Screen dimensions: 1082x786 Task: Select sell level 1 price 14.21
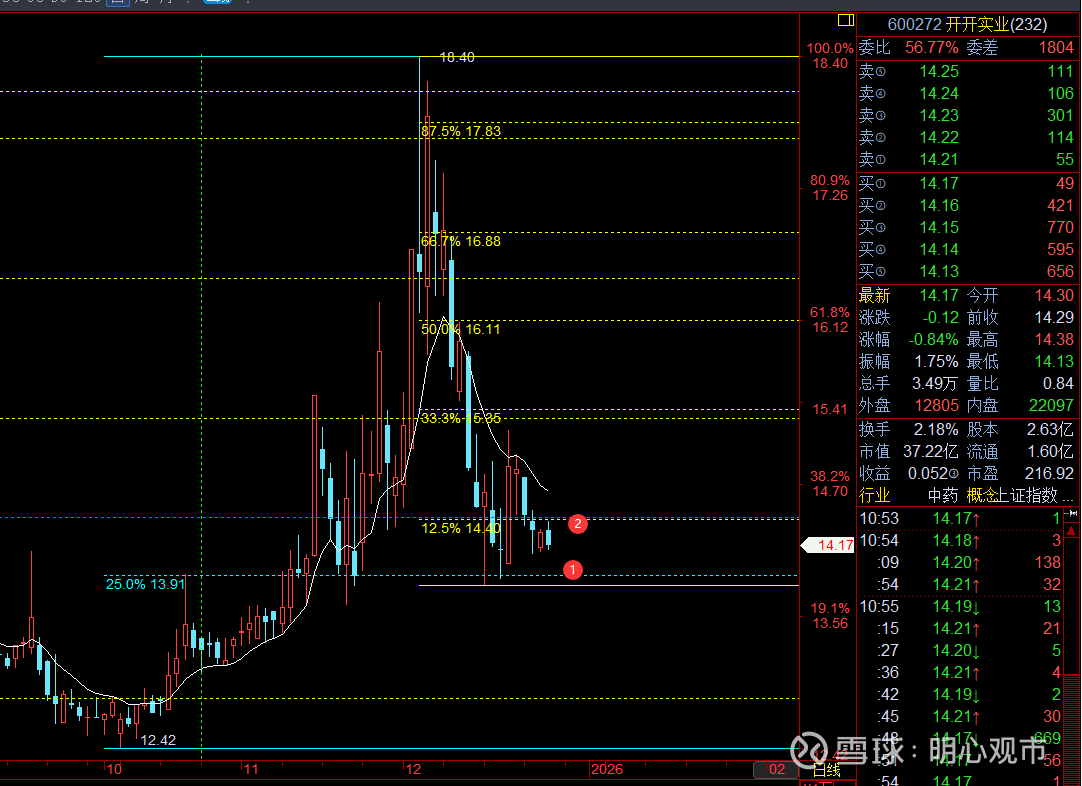click(x=938, y=159)
